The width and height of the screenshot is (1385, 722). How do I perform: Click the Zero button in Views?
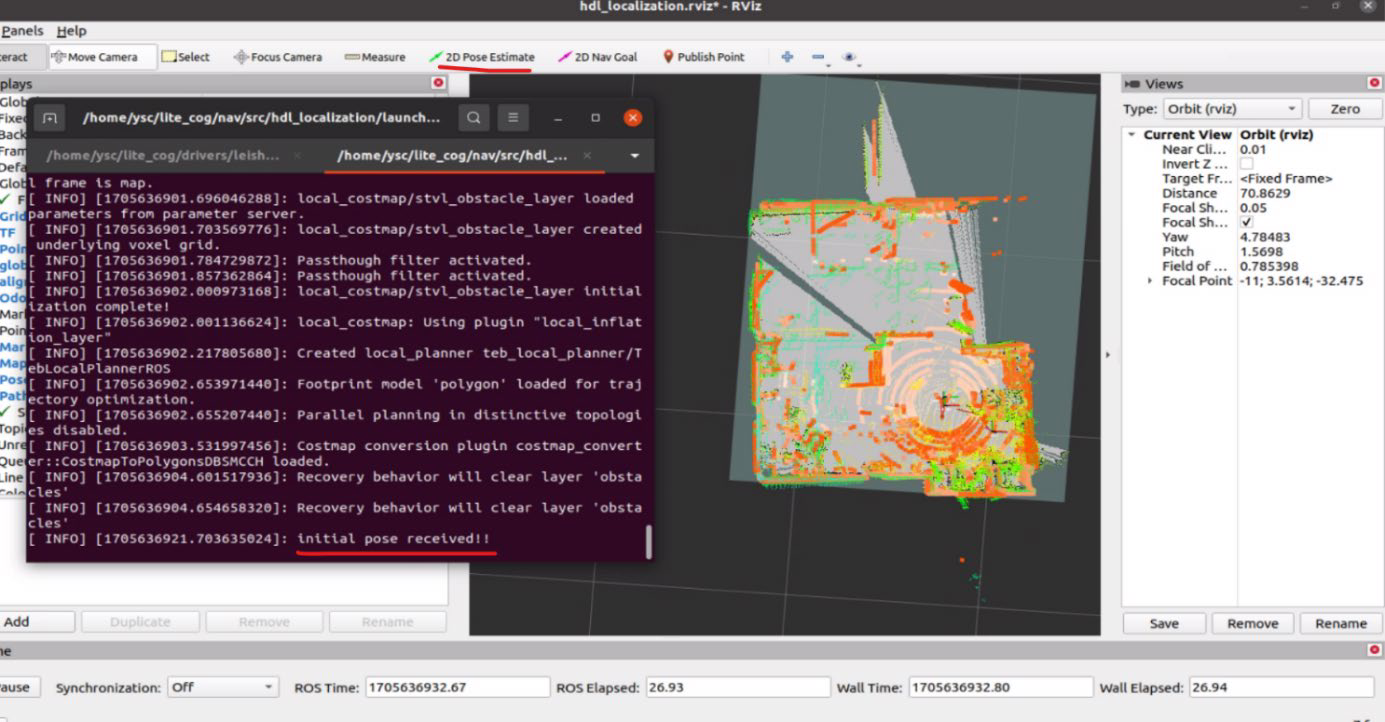pos(1345,109)
